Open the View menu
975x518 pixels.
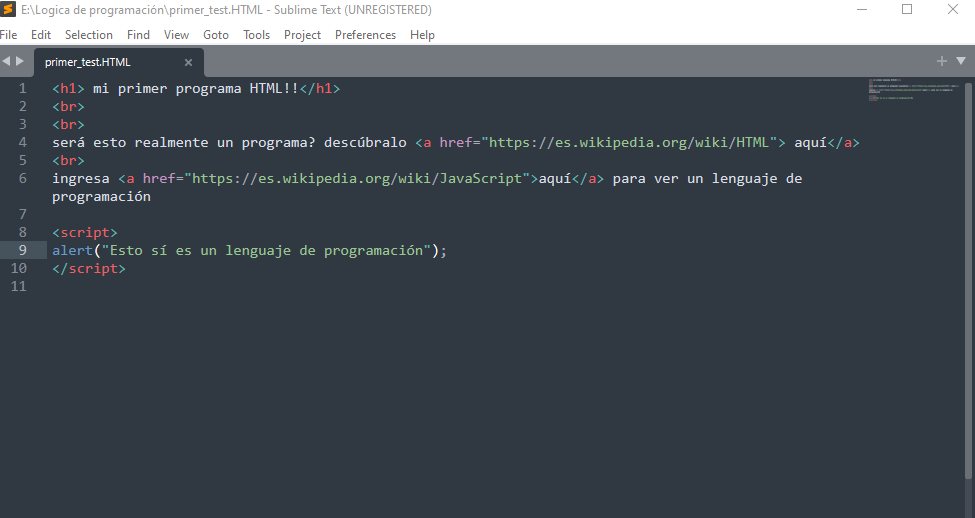pos(176,35)
